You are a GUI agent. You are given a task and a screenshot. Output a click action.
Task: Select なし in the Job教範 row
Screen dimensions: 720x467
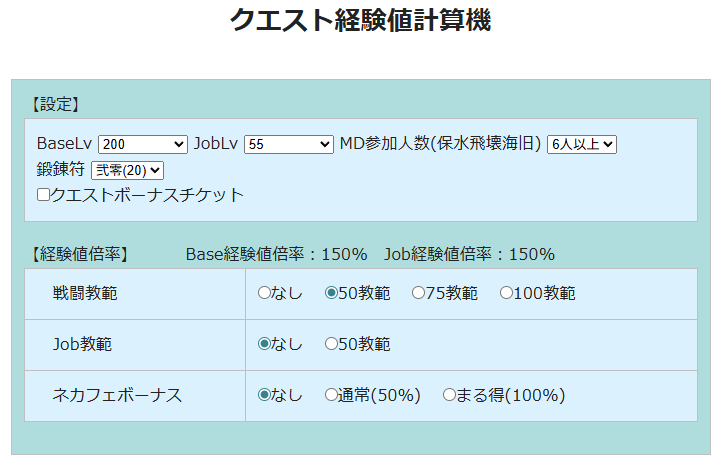[x=265, y=344]
